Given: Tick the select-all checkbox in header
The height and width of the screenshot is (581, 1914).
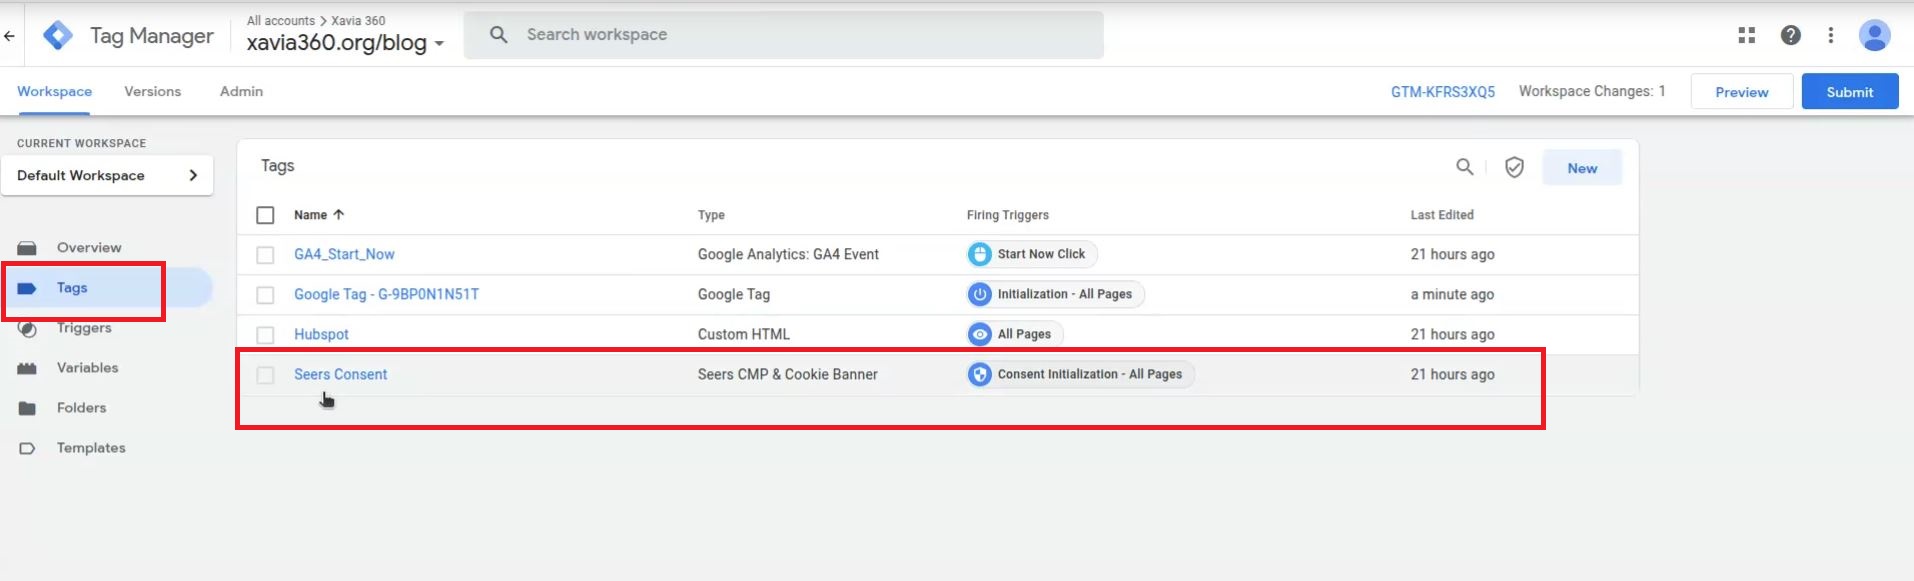Looking at the screenshot, I should [x=265, y=215].
